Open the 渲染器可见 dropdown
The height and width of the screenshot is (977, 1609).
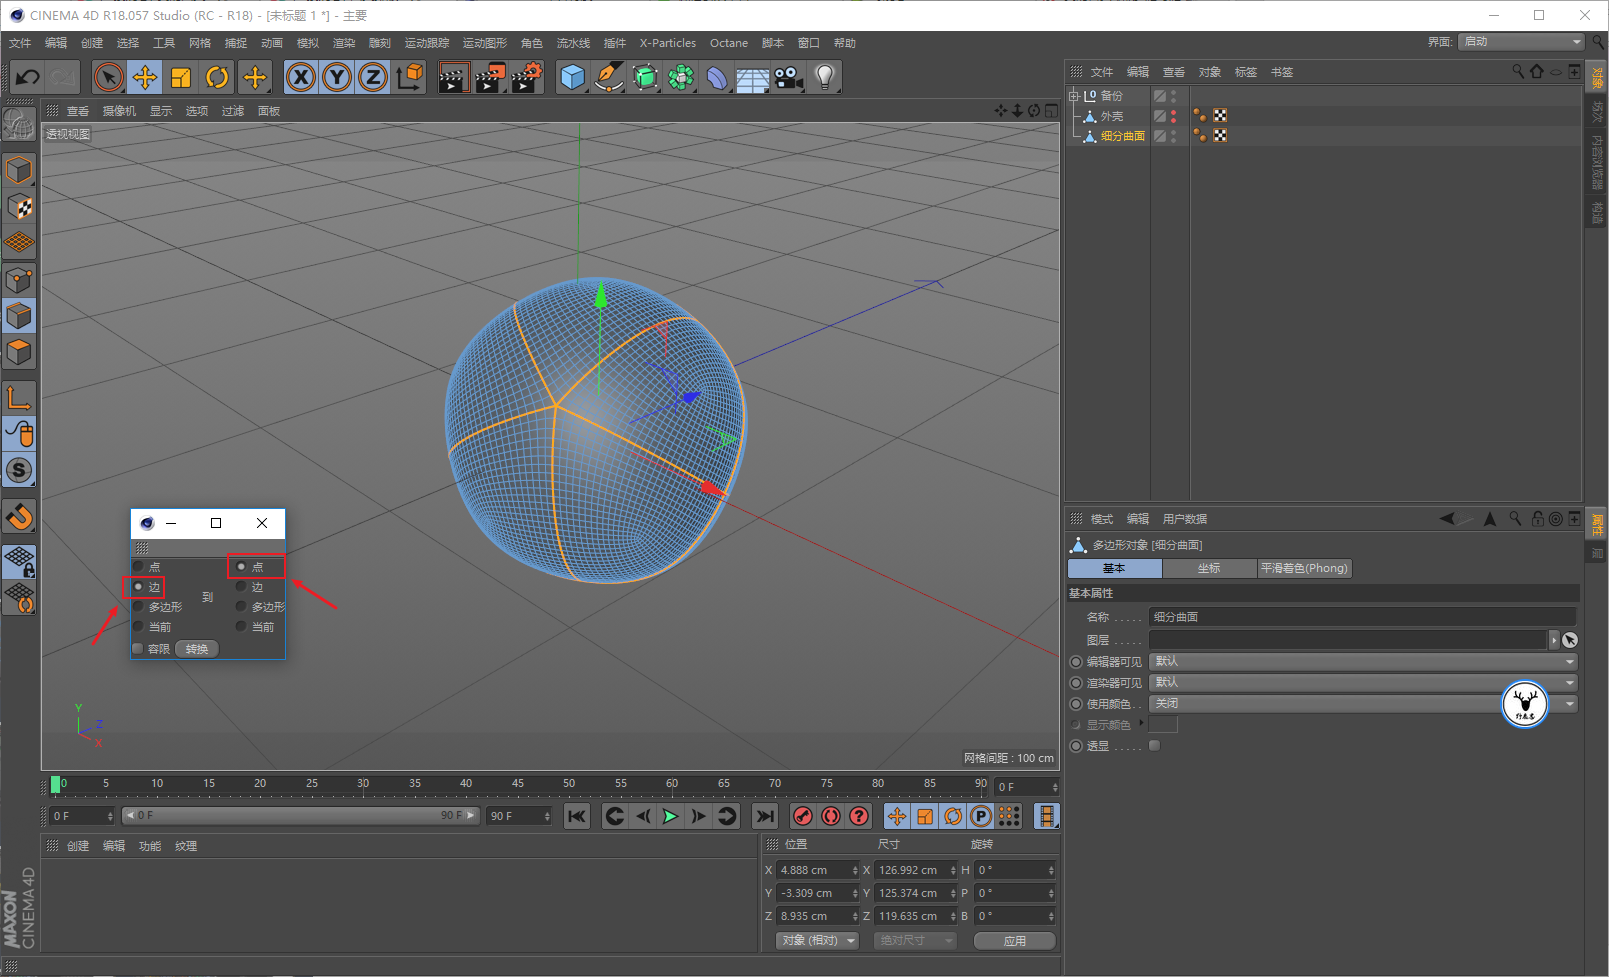1363,683
